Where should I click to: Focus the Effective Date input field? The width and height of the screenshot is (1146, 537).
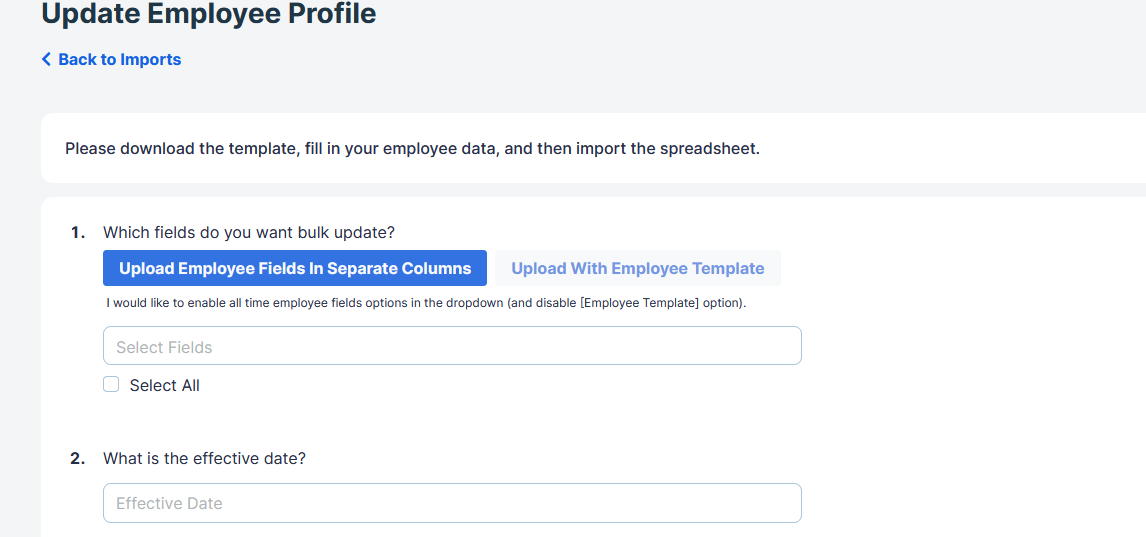[x=452, y=503]
